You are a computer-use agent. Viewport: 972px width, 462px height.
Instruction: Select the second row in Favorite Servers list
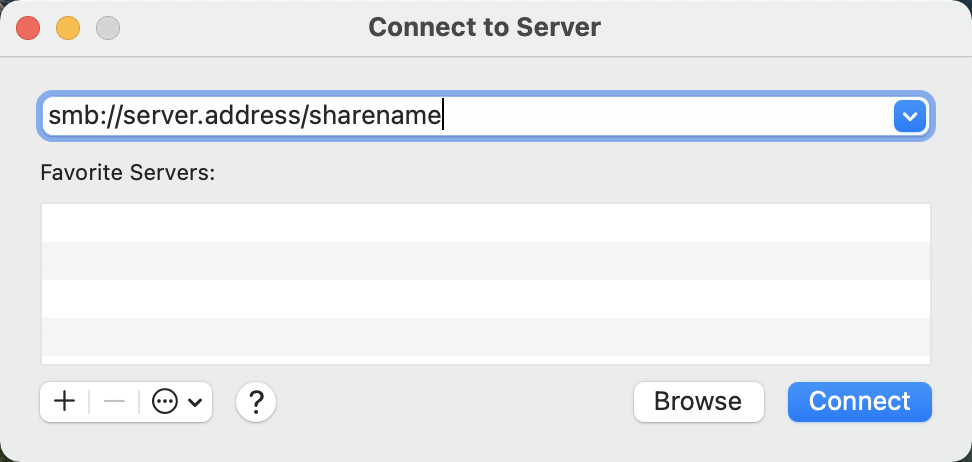coord(486,261)
